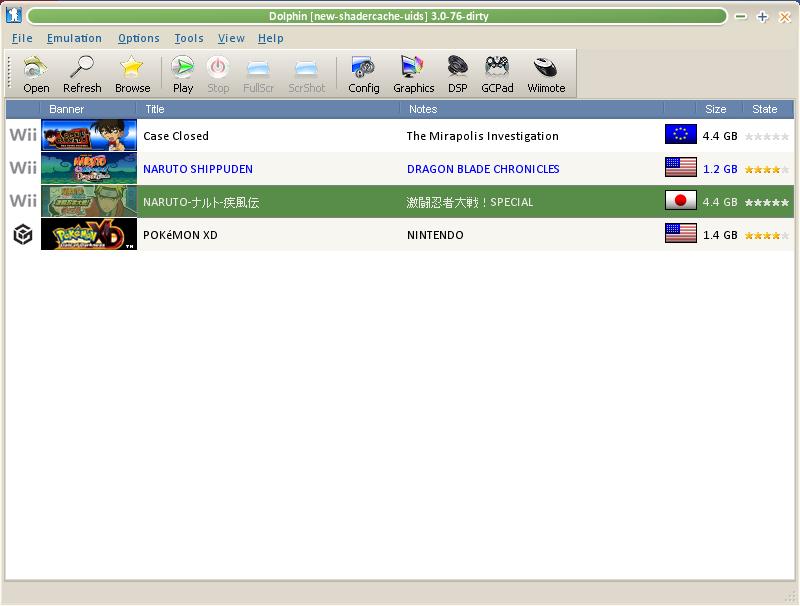The image size is (800, 606).
Task: Sort by Notes column header
Action: coord(532,109)
